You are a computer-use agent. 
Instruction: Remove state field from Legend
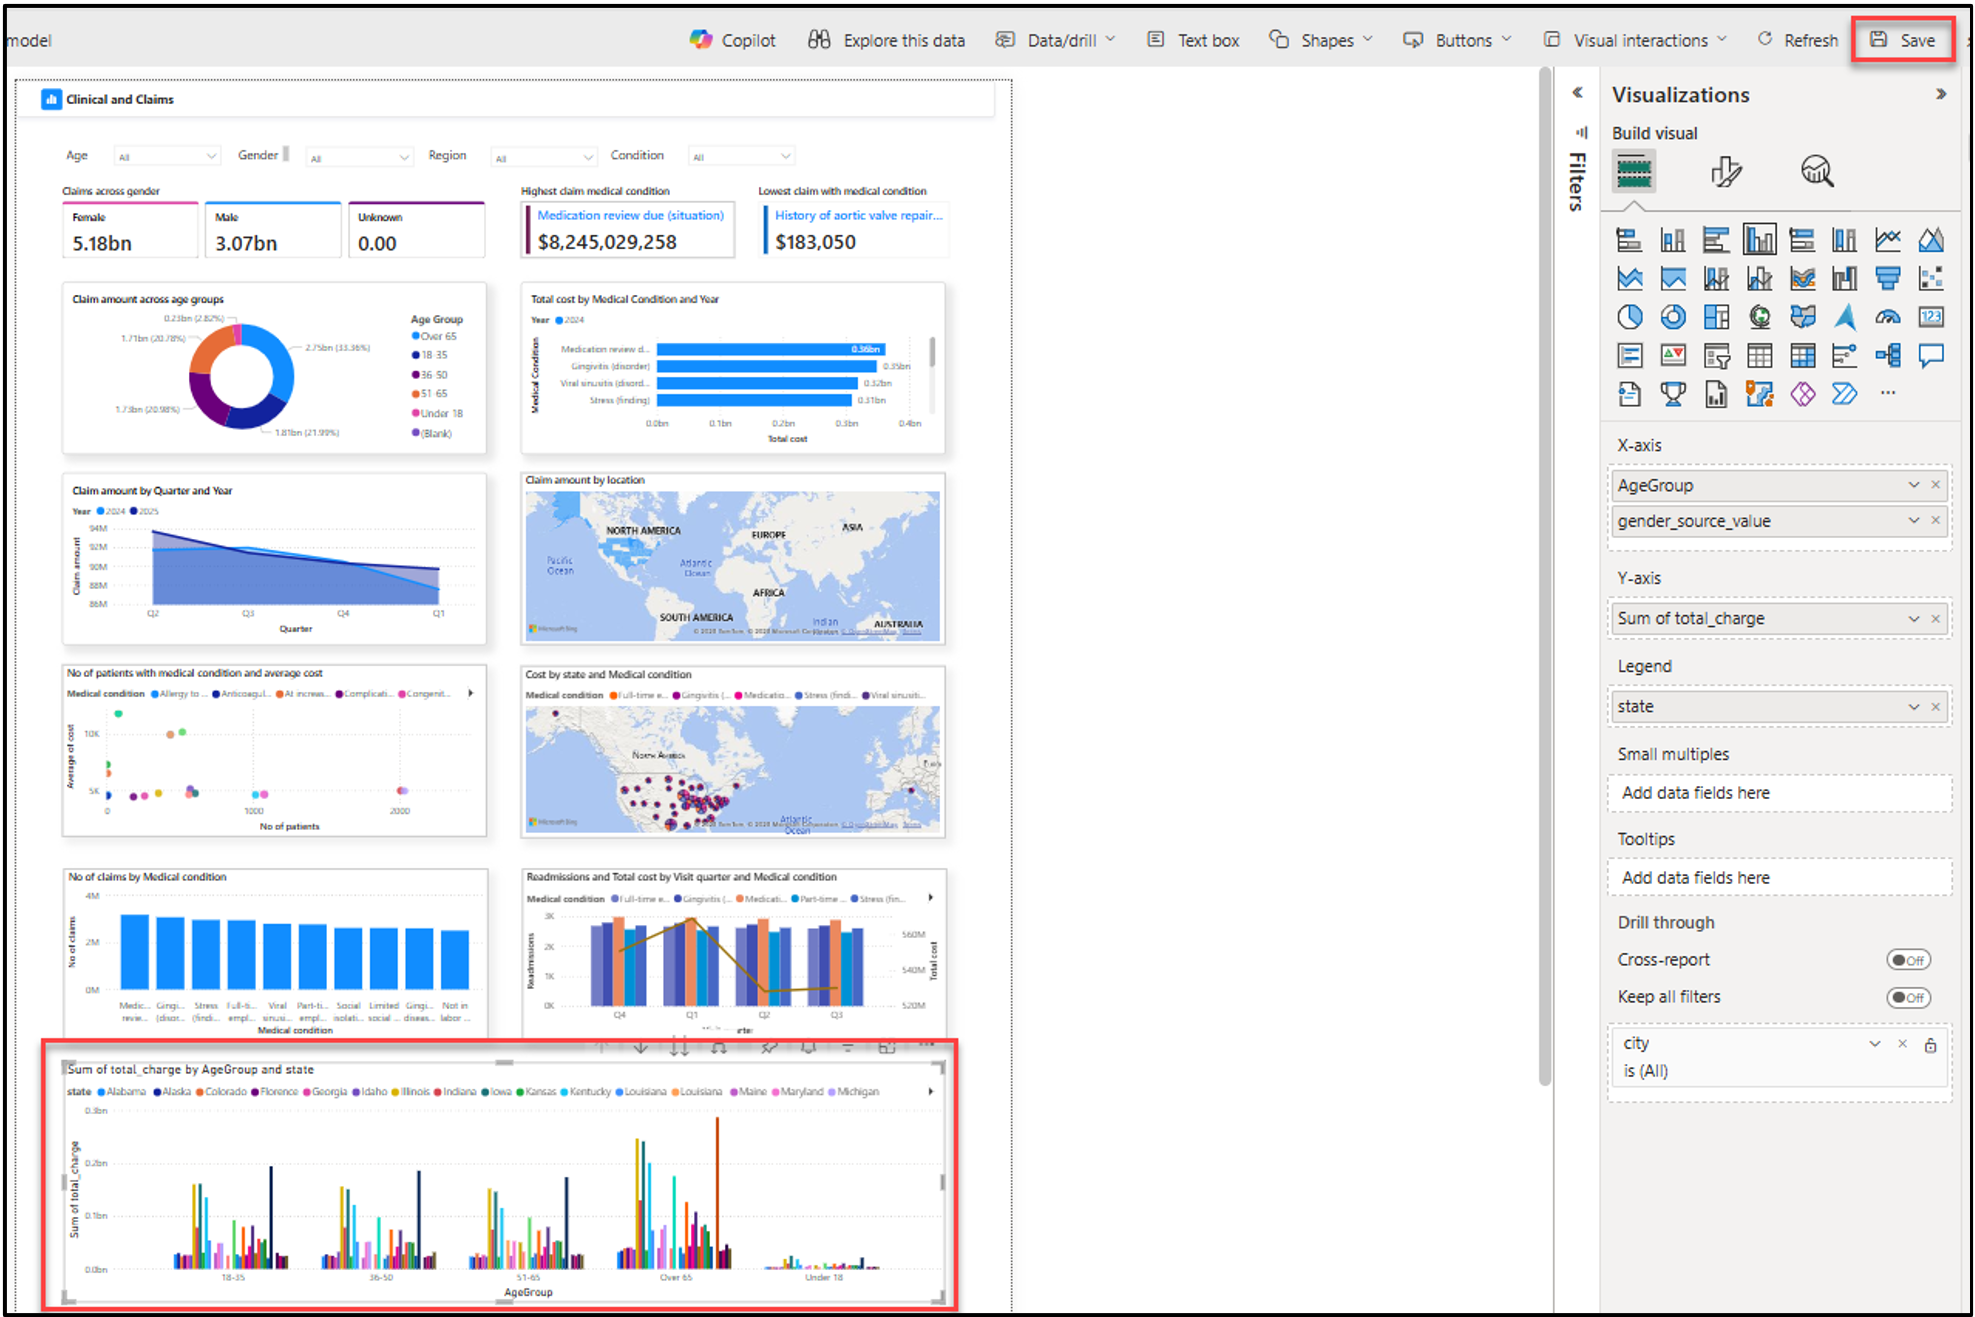coord(1936,706)
